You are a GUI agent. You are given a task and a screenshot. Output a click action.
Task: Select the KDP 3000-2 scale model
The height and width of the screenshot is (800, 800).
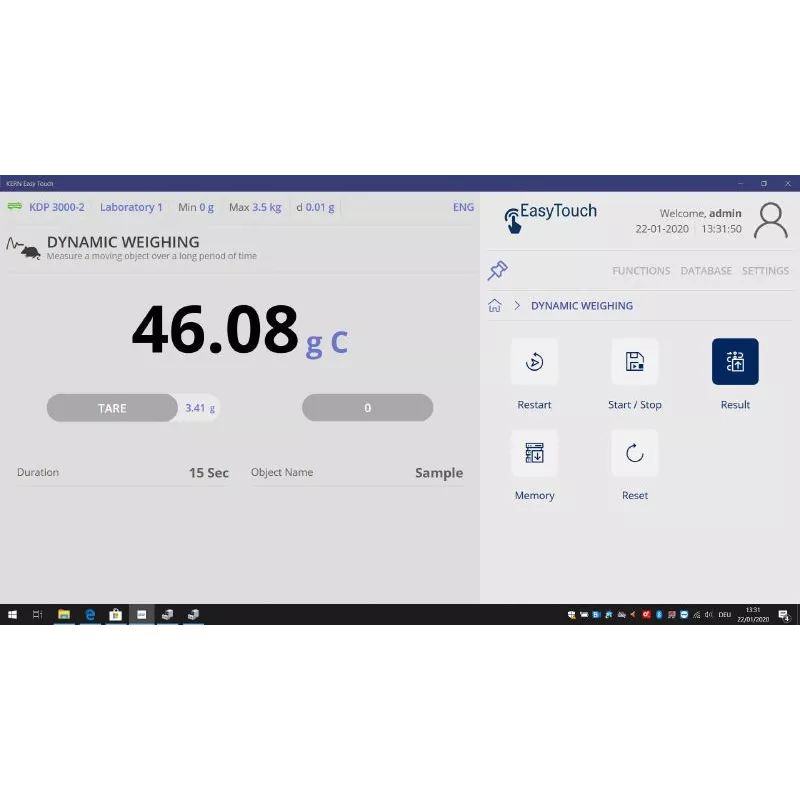pos(56,208)
